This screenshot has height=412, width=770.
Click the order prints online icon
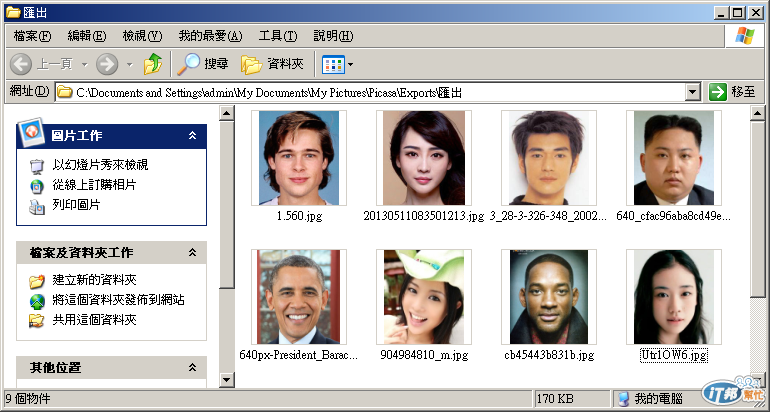[37, 186]
